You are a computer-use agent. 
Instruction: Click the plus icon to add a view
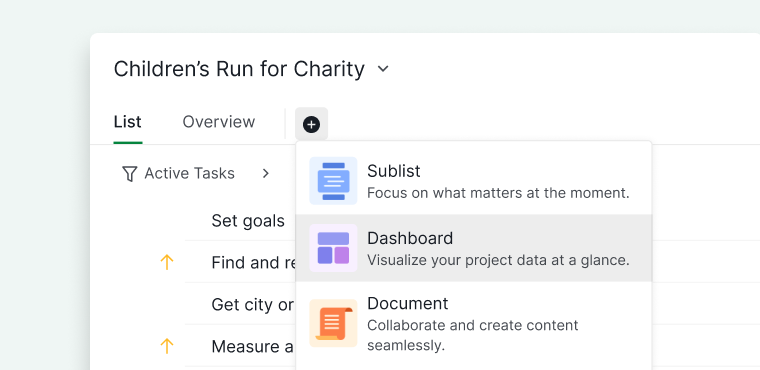coord(311,124)
